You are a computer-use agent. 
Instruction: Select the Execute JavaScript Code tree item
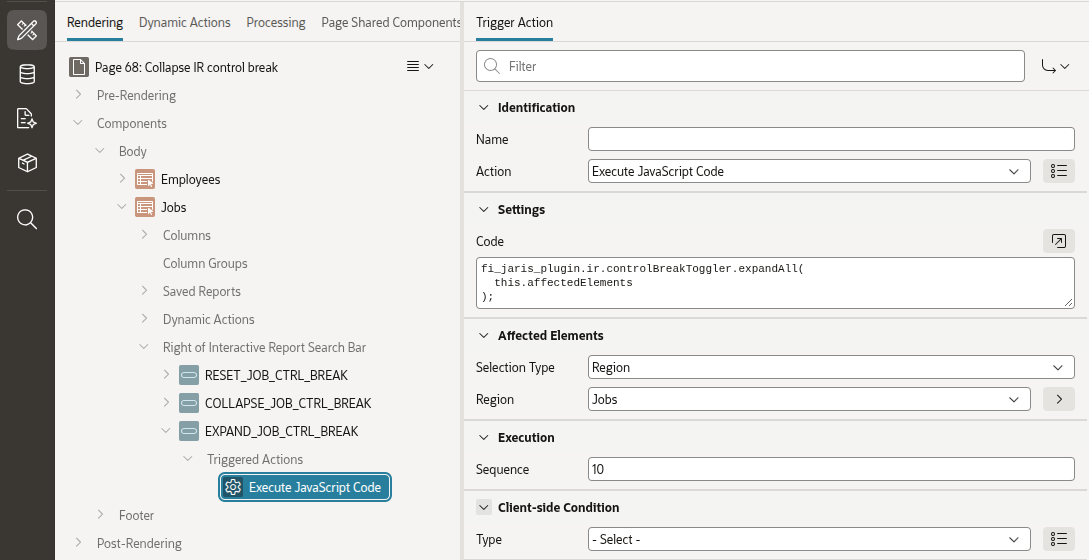coord(305,487)
